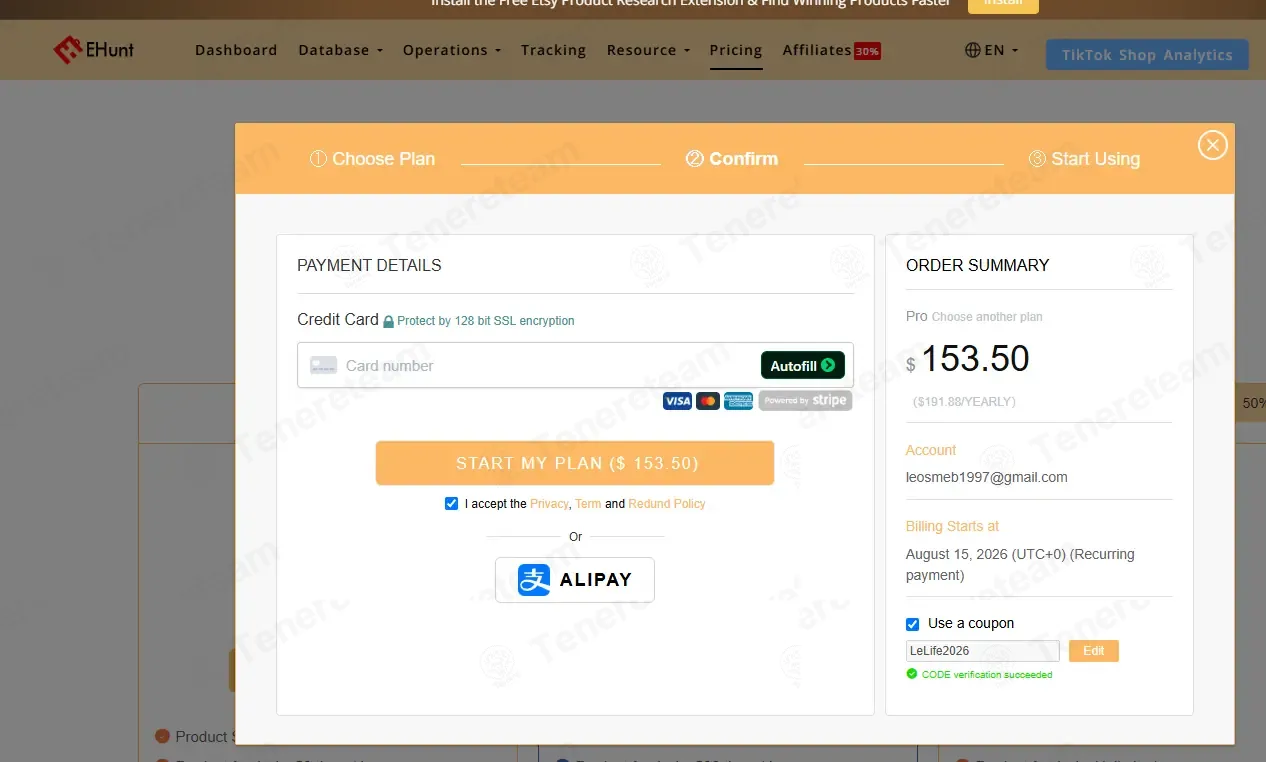Image resolution: width=1266 pixels, height=762 pixels.
Task: Open the Term link
Action: click(x=588, y=504)
